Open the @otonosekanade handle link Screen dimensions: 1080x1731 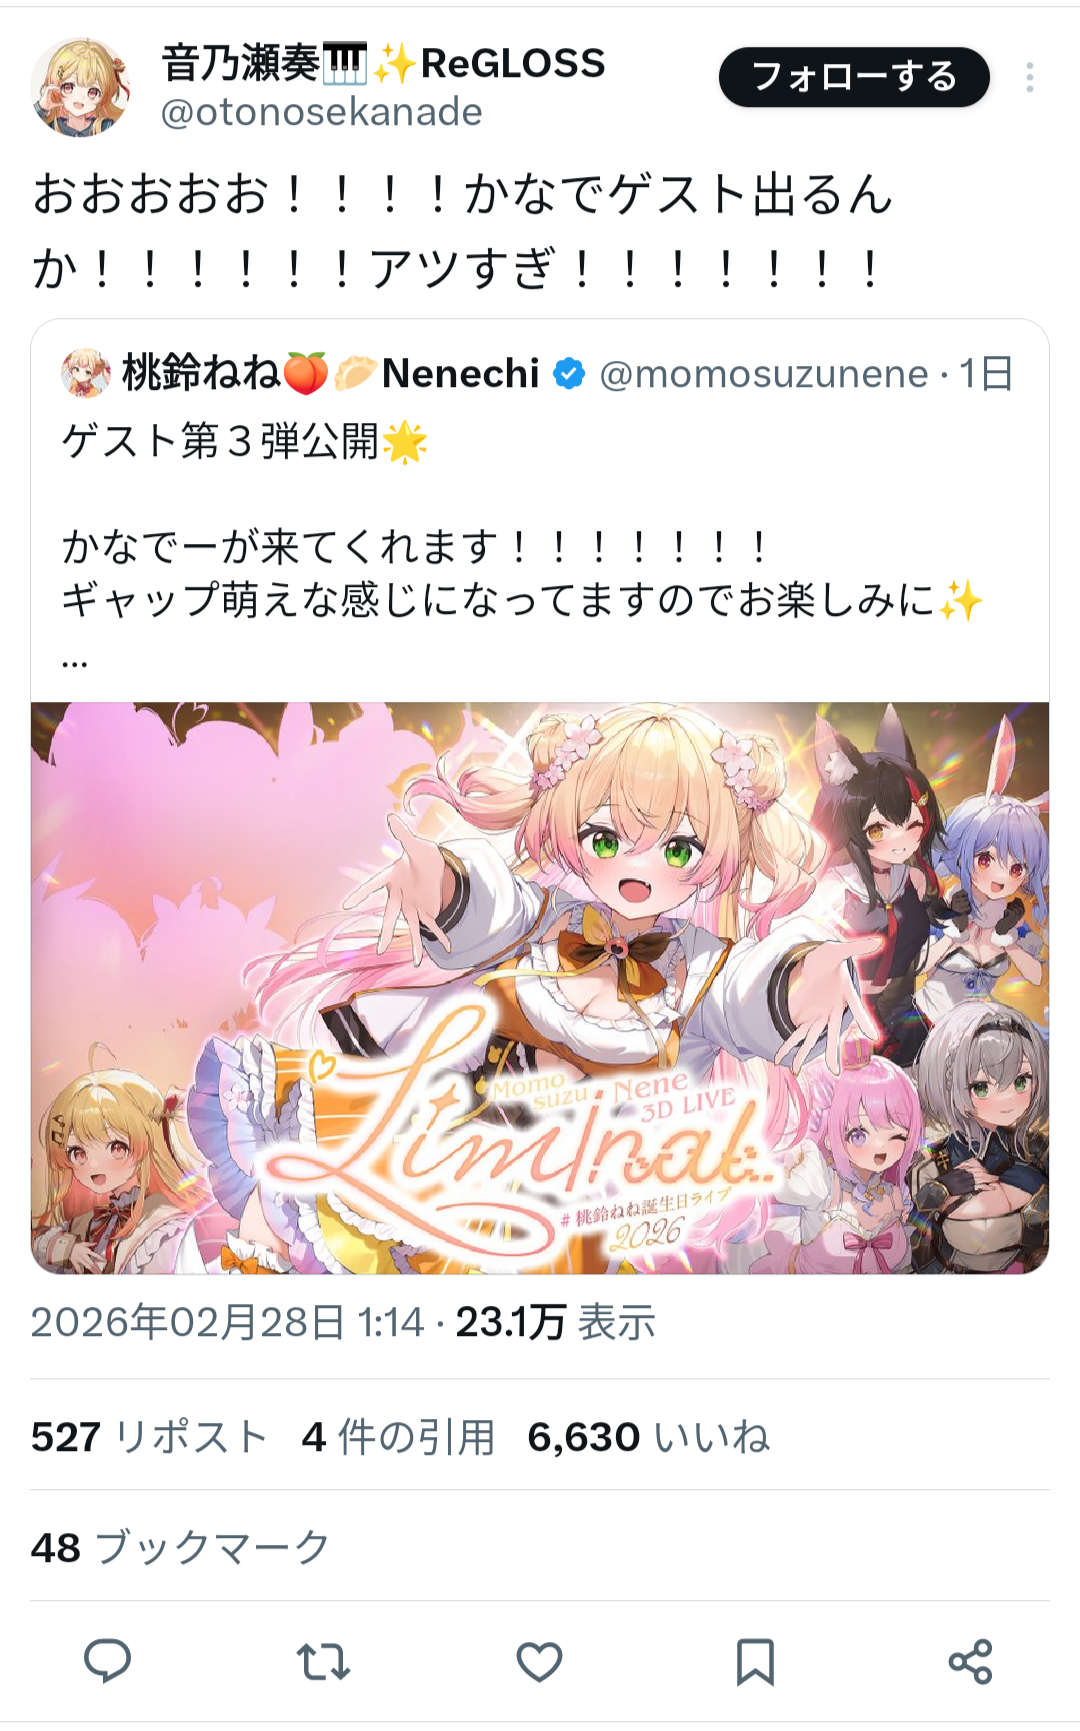322,112
